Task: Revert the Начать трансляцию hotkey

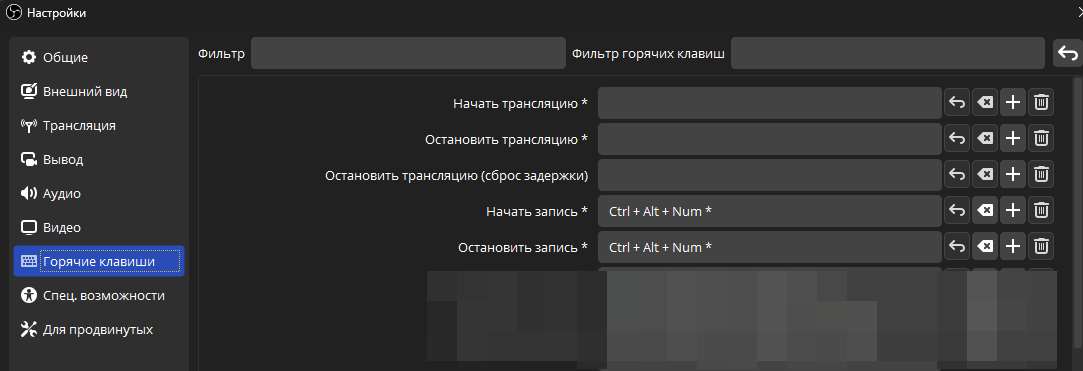Action: (957, 103)
